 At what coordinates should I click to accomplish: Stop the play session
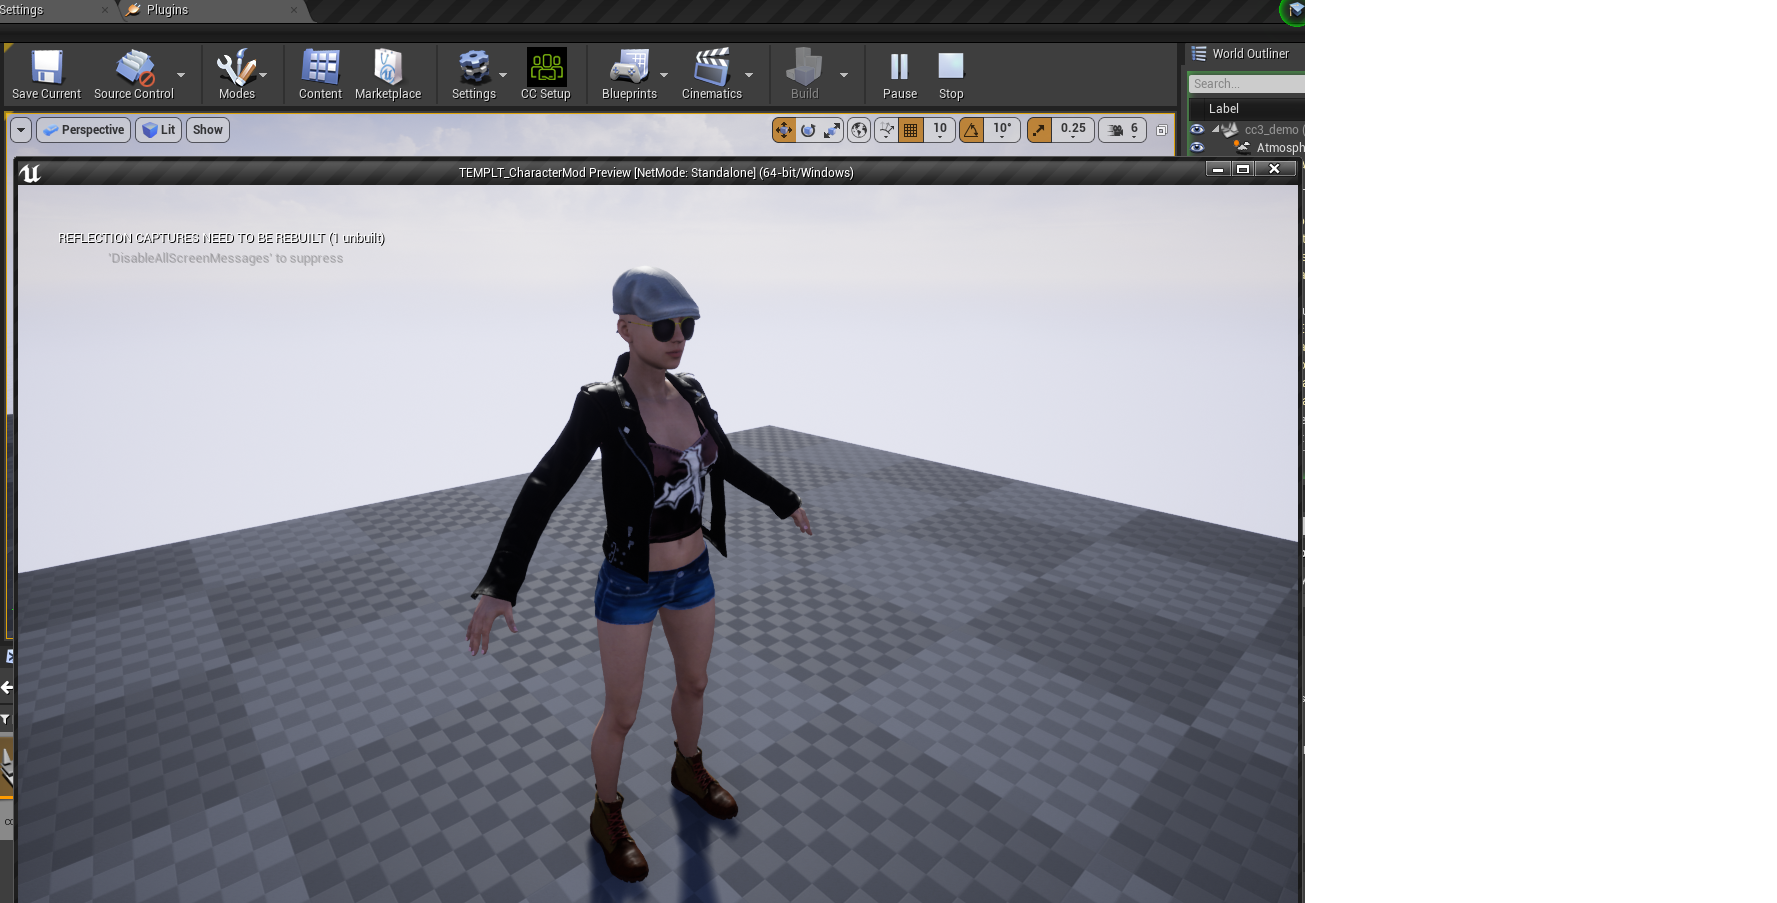click(x=950, y=74)
